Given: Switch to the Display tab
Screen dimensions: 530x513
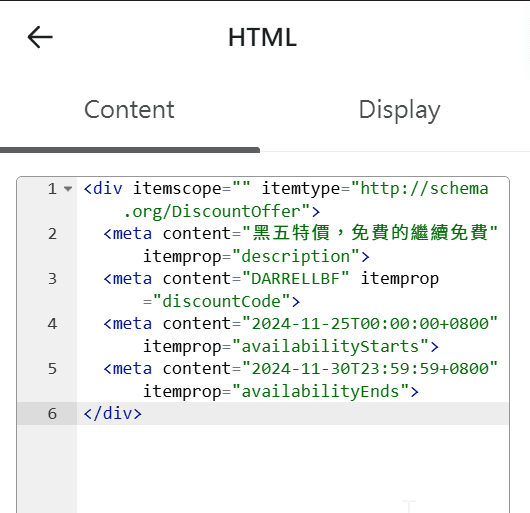Looking at the screenshot, I should pyautogui.click(x=399, y=110).
